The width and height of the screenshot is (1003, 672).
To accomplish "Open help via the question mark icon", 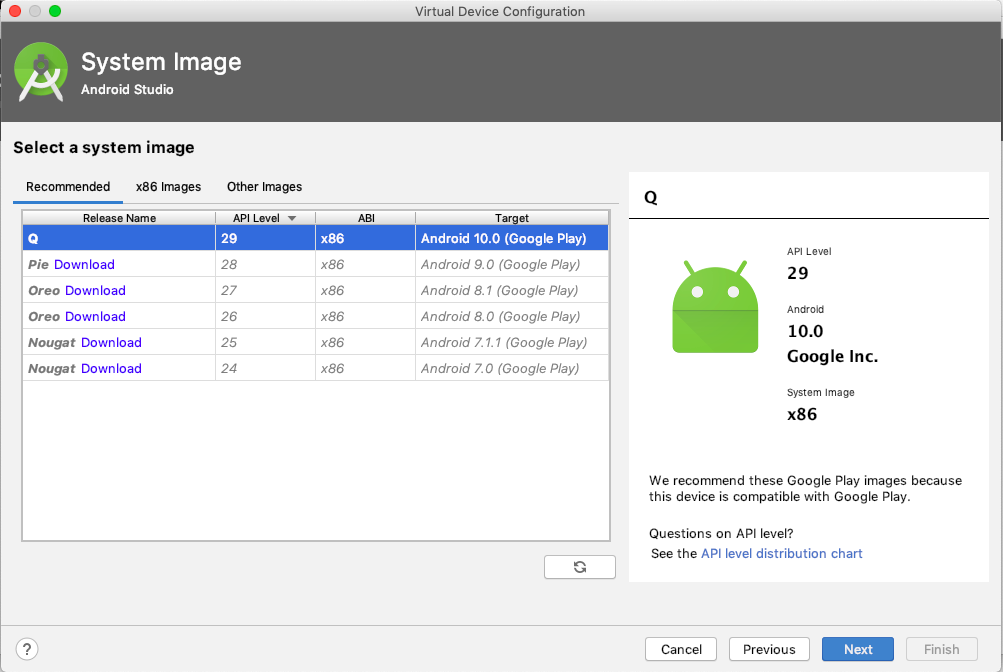I will point(27,649).
